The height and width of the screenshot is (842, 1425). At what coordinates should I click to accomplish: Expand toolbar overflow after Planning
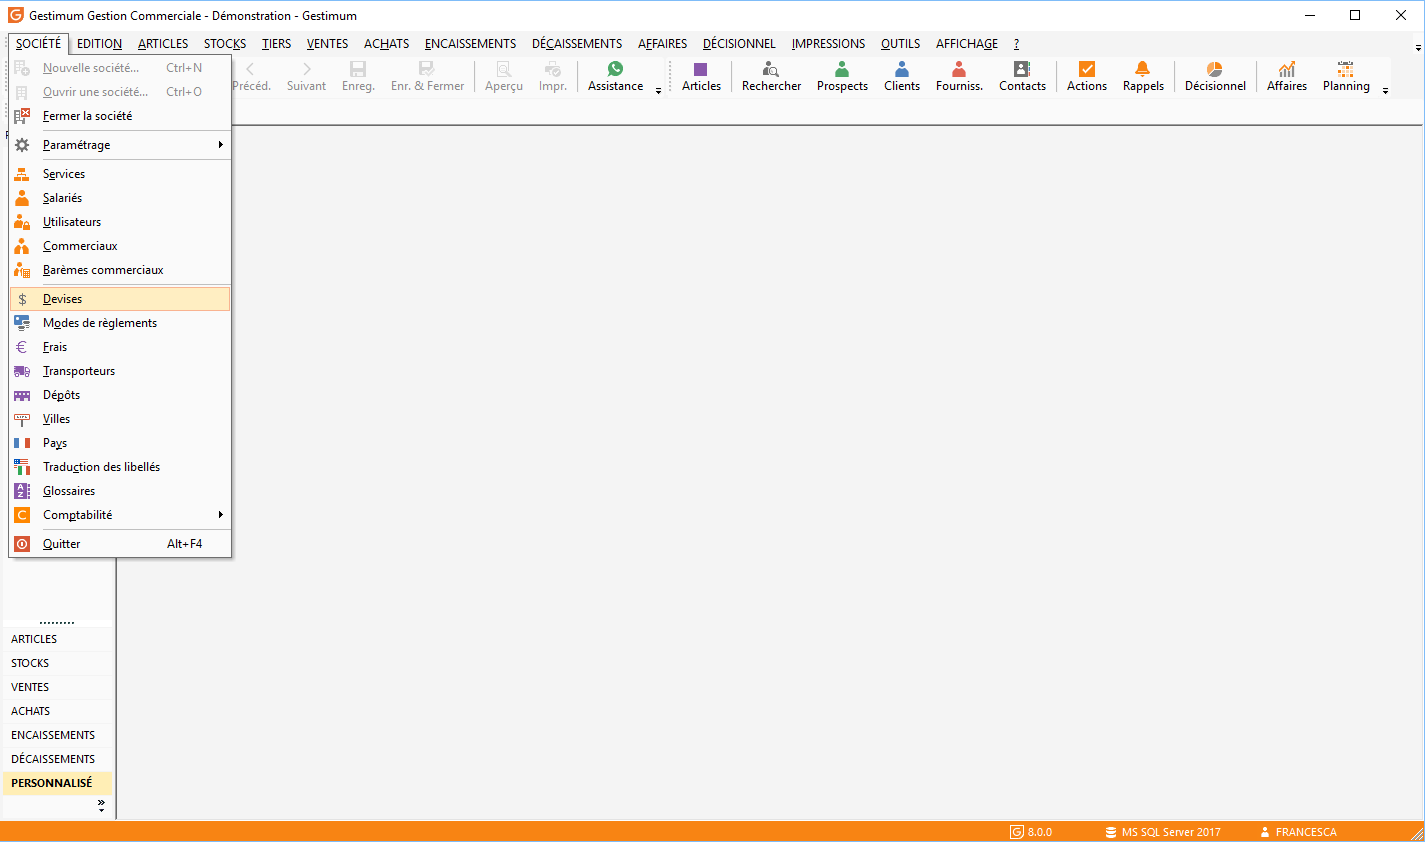coord(1385,91)
